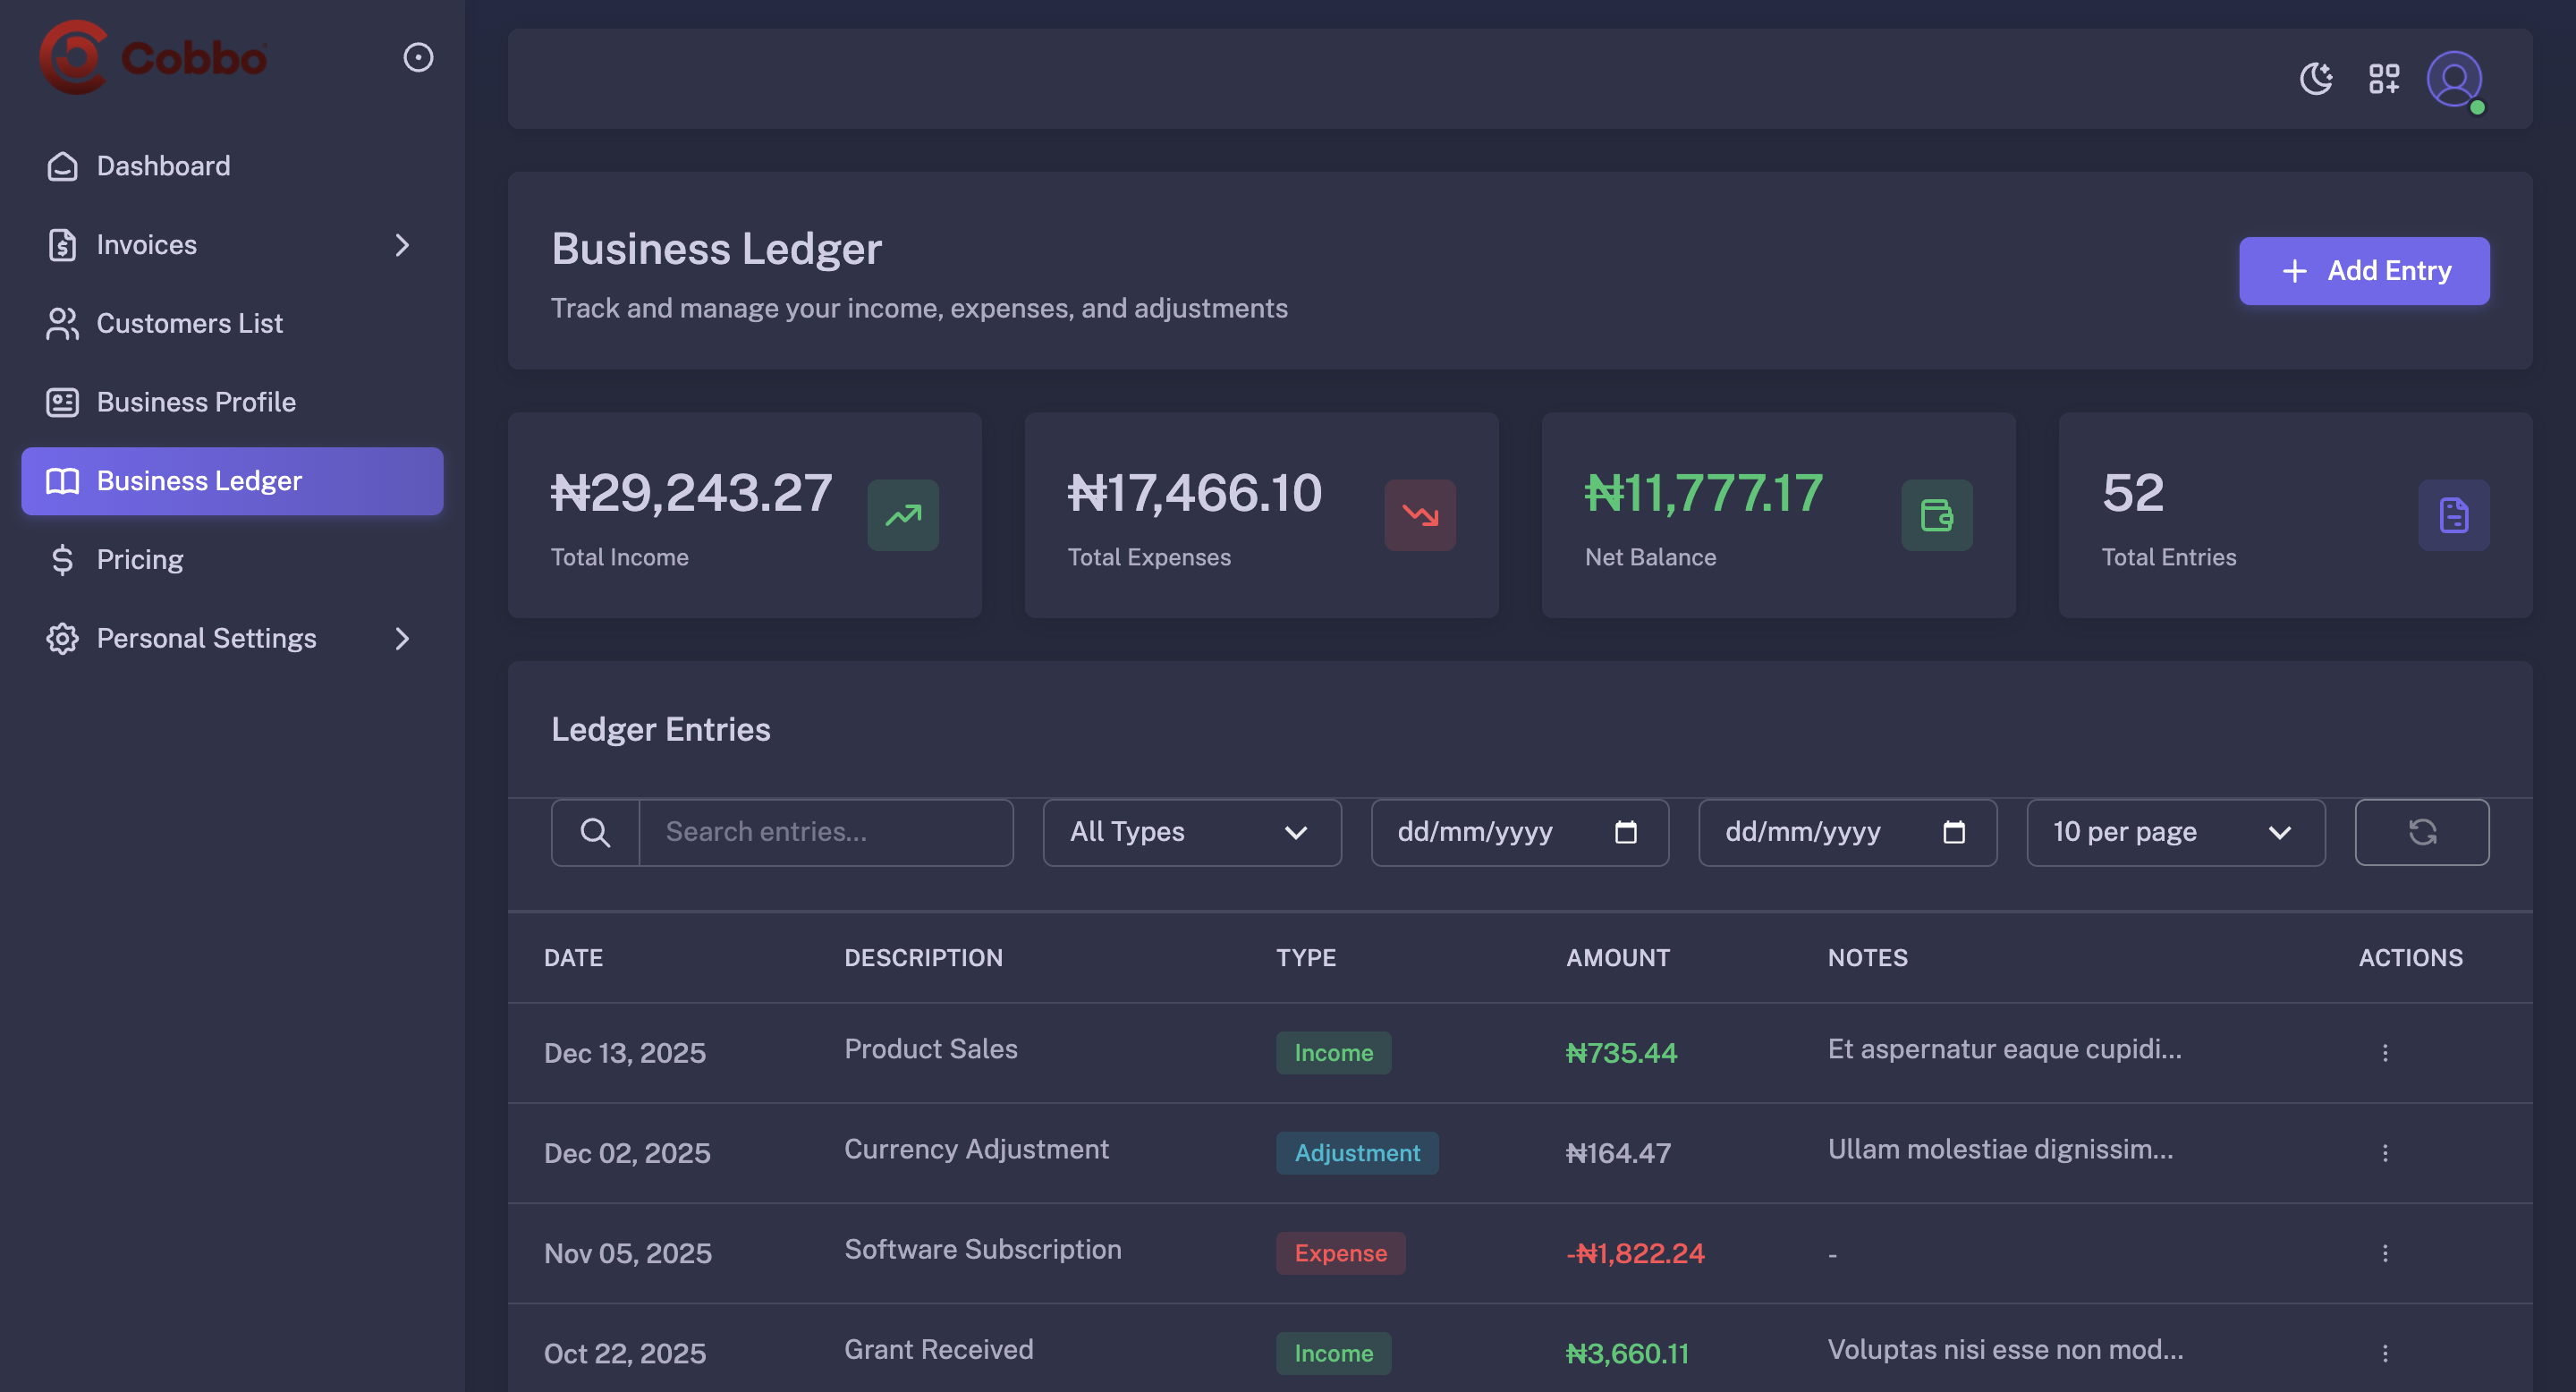Go to Dashboard in the sidebar
2576x1392 pixels.
[163, 166]
